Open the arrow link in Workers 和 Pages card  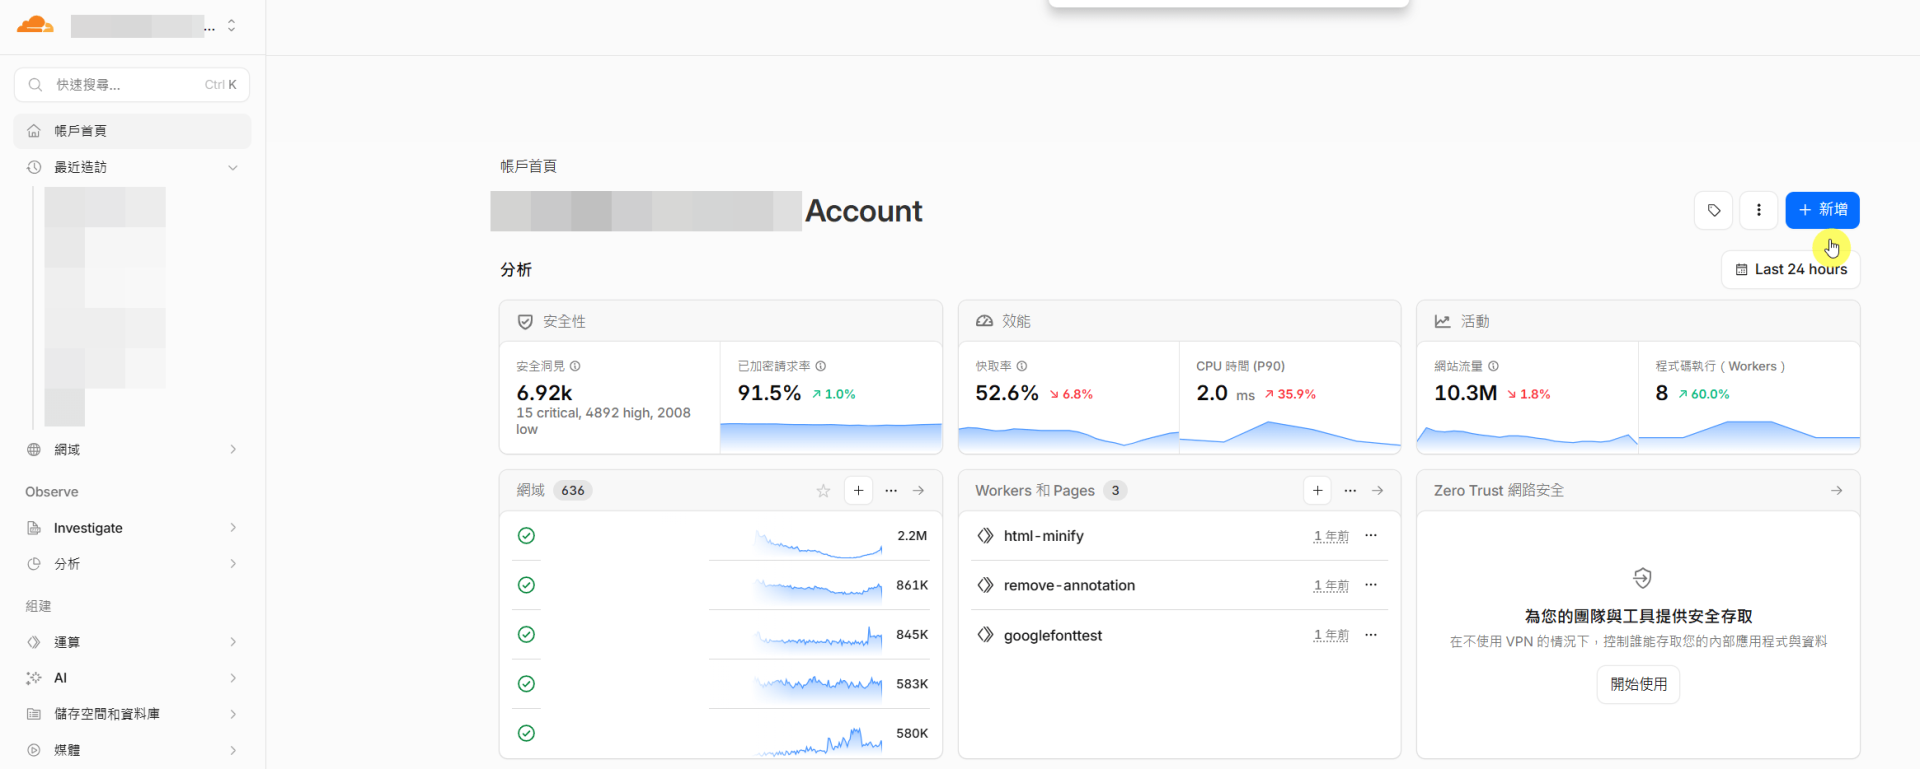click(x=1377, y=490)
